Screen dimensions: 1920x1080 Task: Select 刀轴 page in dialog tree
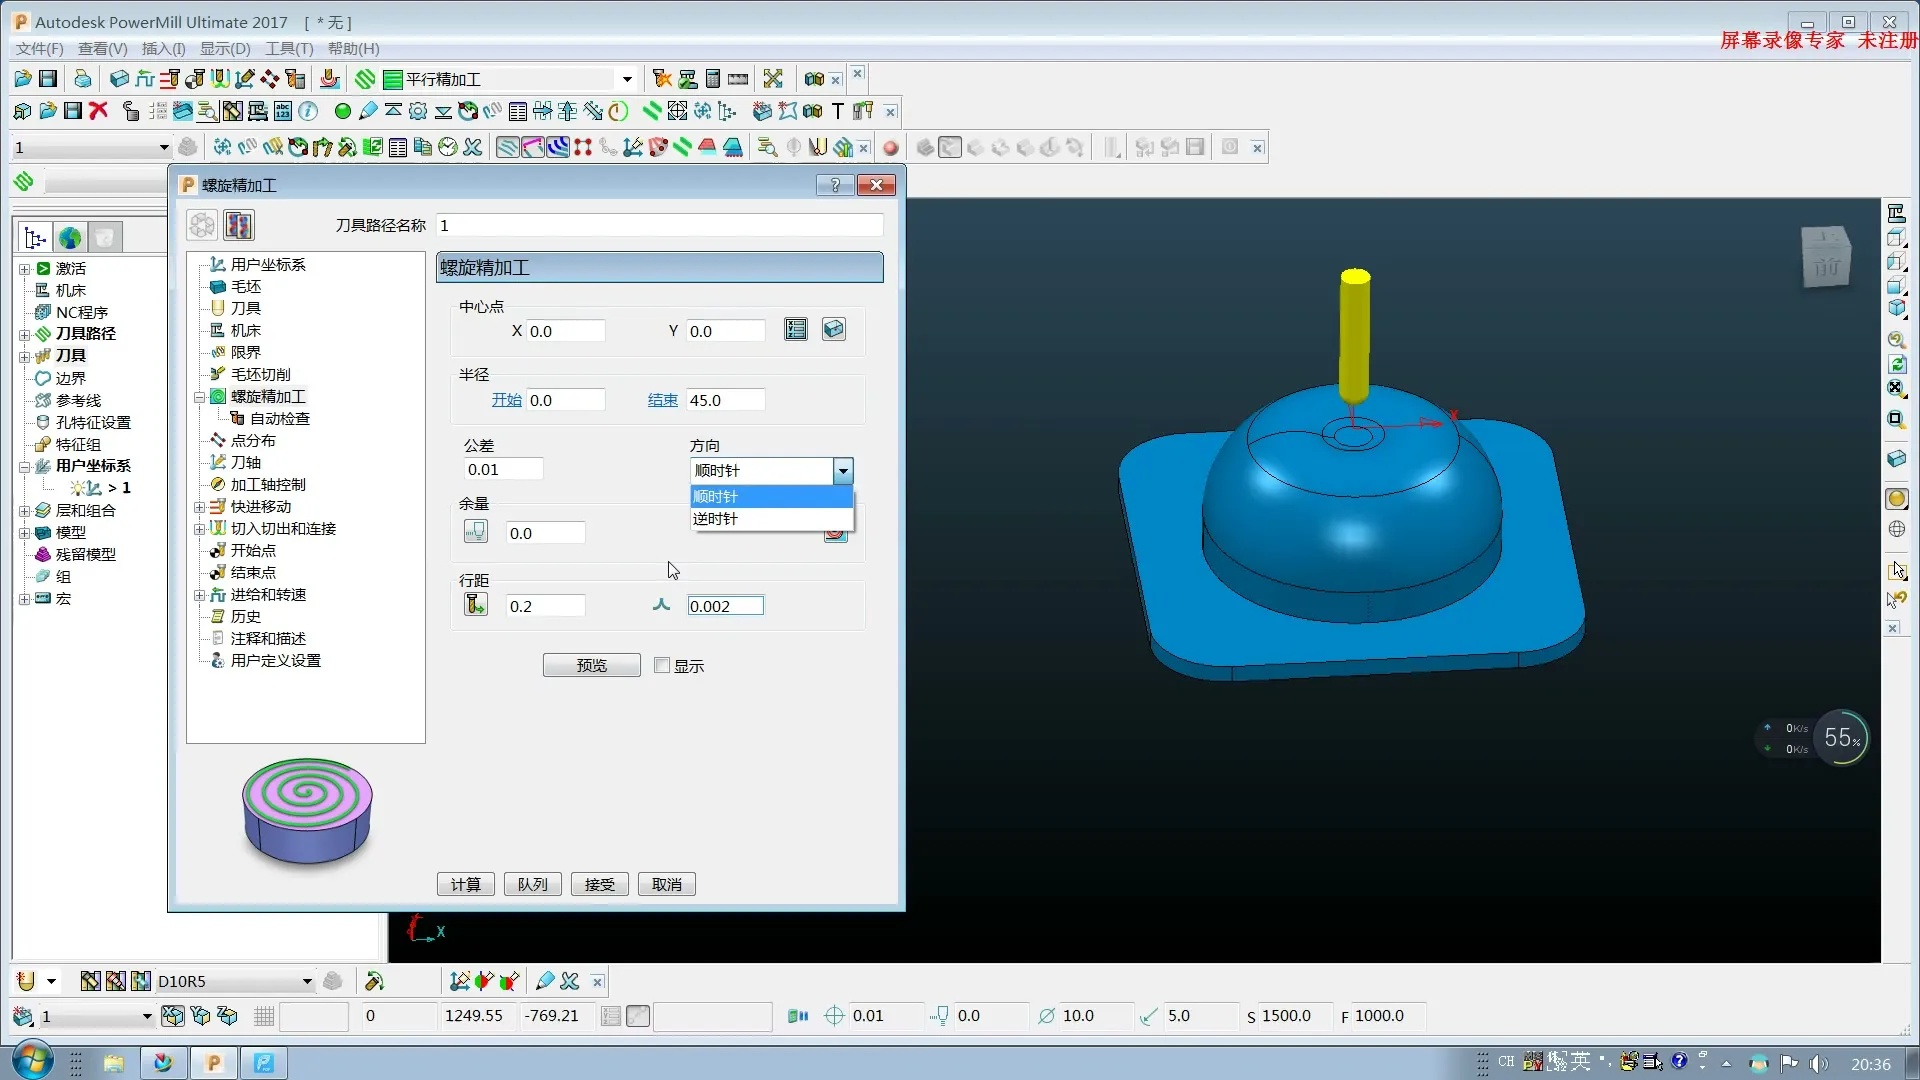[x=246, y=463]
